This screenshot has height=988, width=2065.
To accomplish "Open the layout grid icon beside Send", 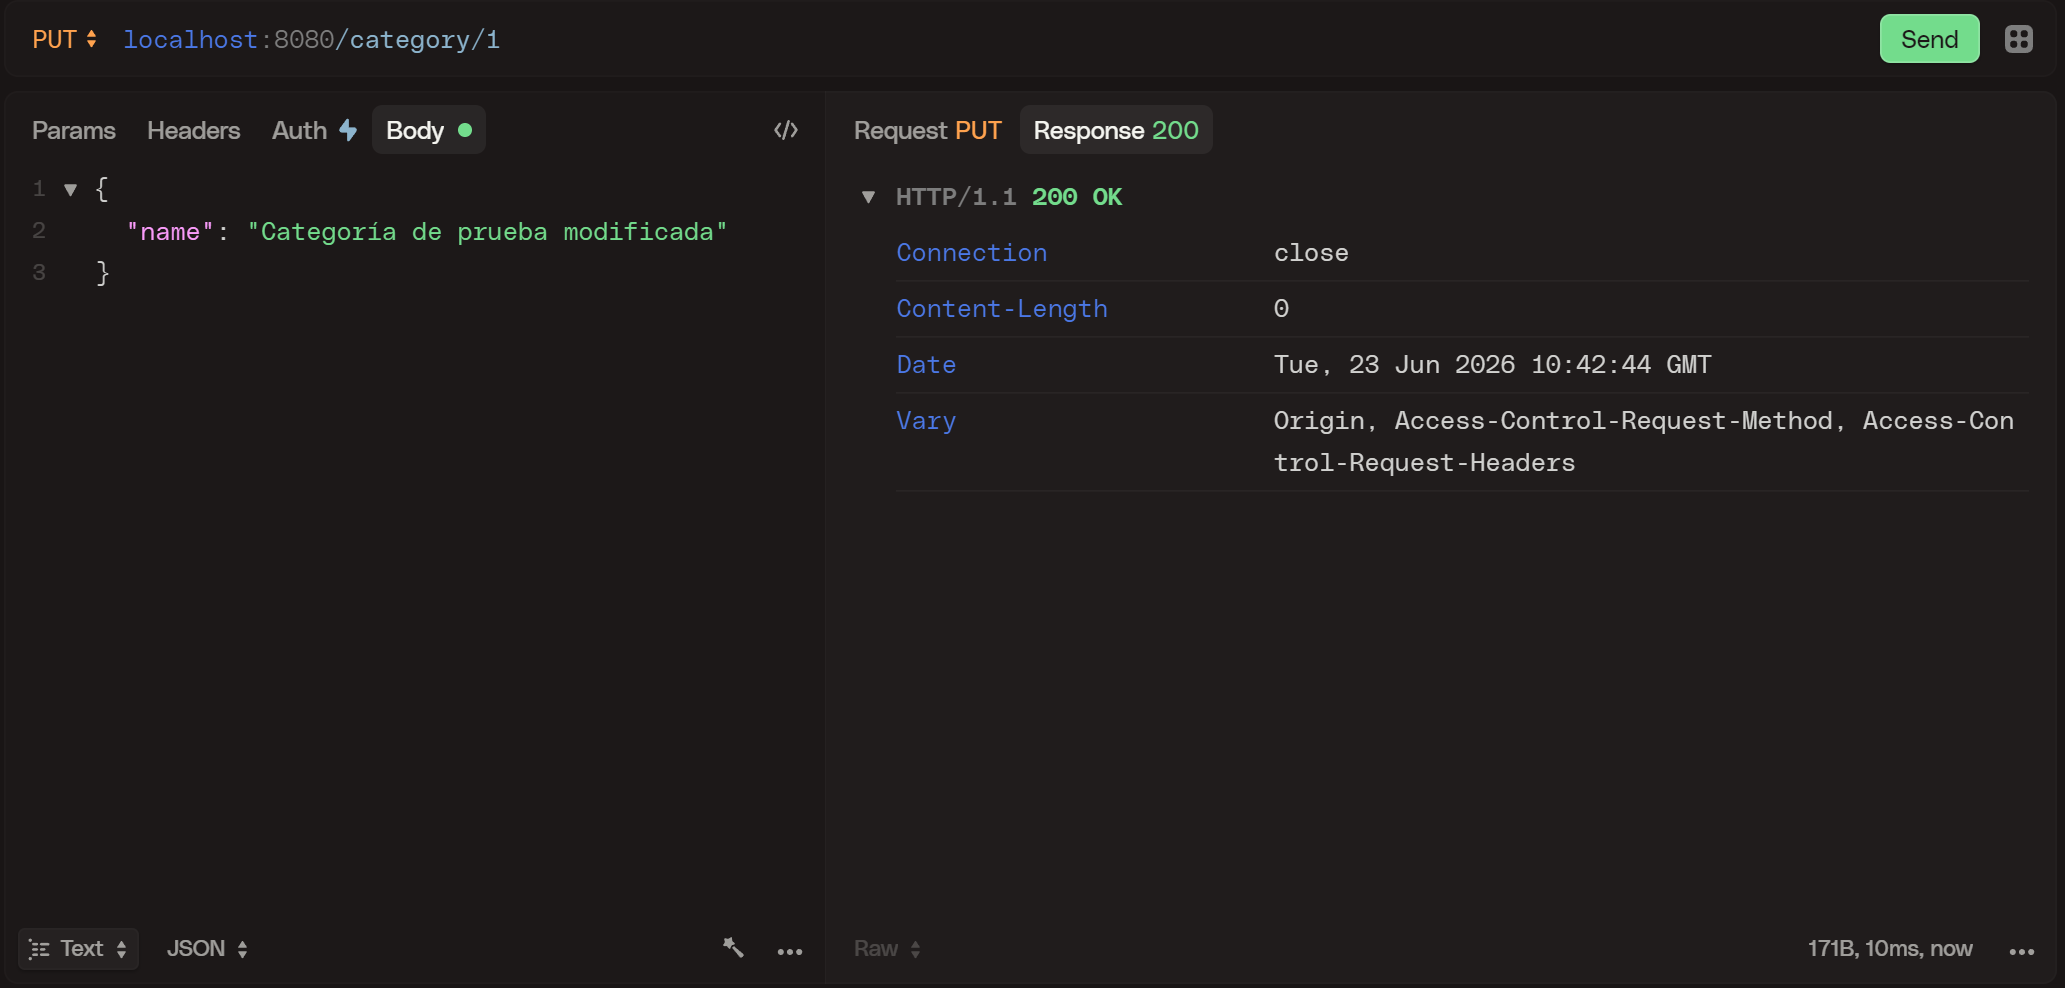I will point(2018,39).
